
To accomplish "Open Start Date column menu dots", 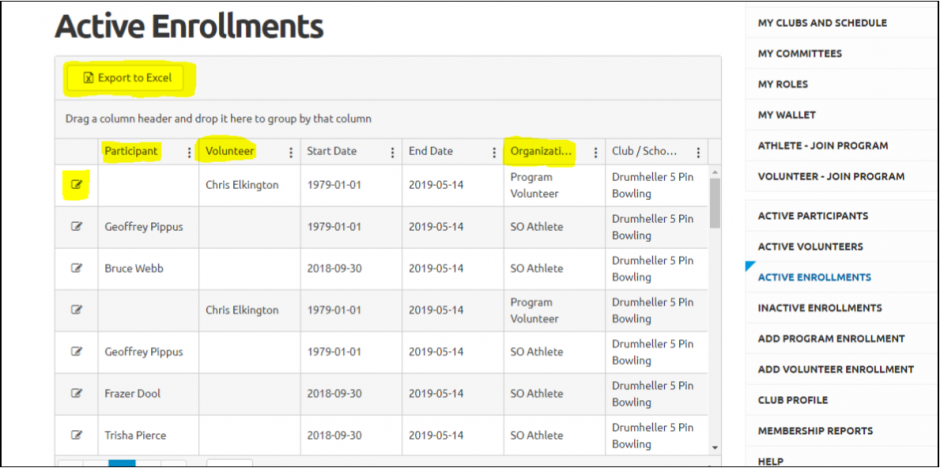I will pyautogui.click(x=393, y=153).
